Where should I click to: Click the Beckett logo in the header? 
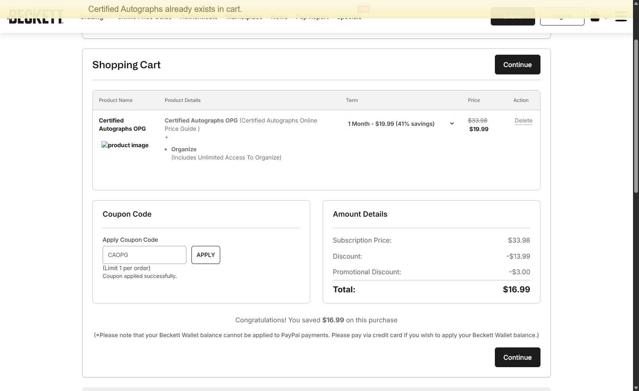[x=36, y=17]
